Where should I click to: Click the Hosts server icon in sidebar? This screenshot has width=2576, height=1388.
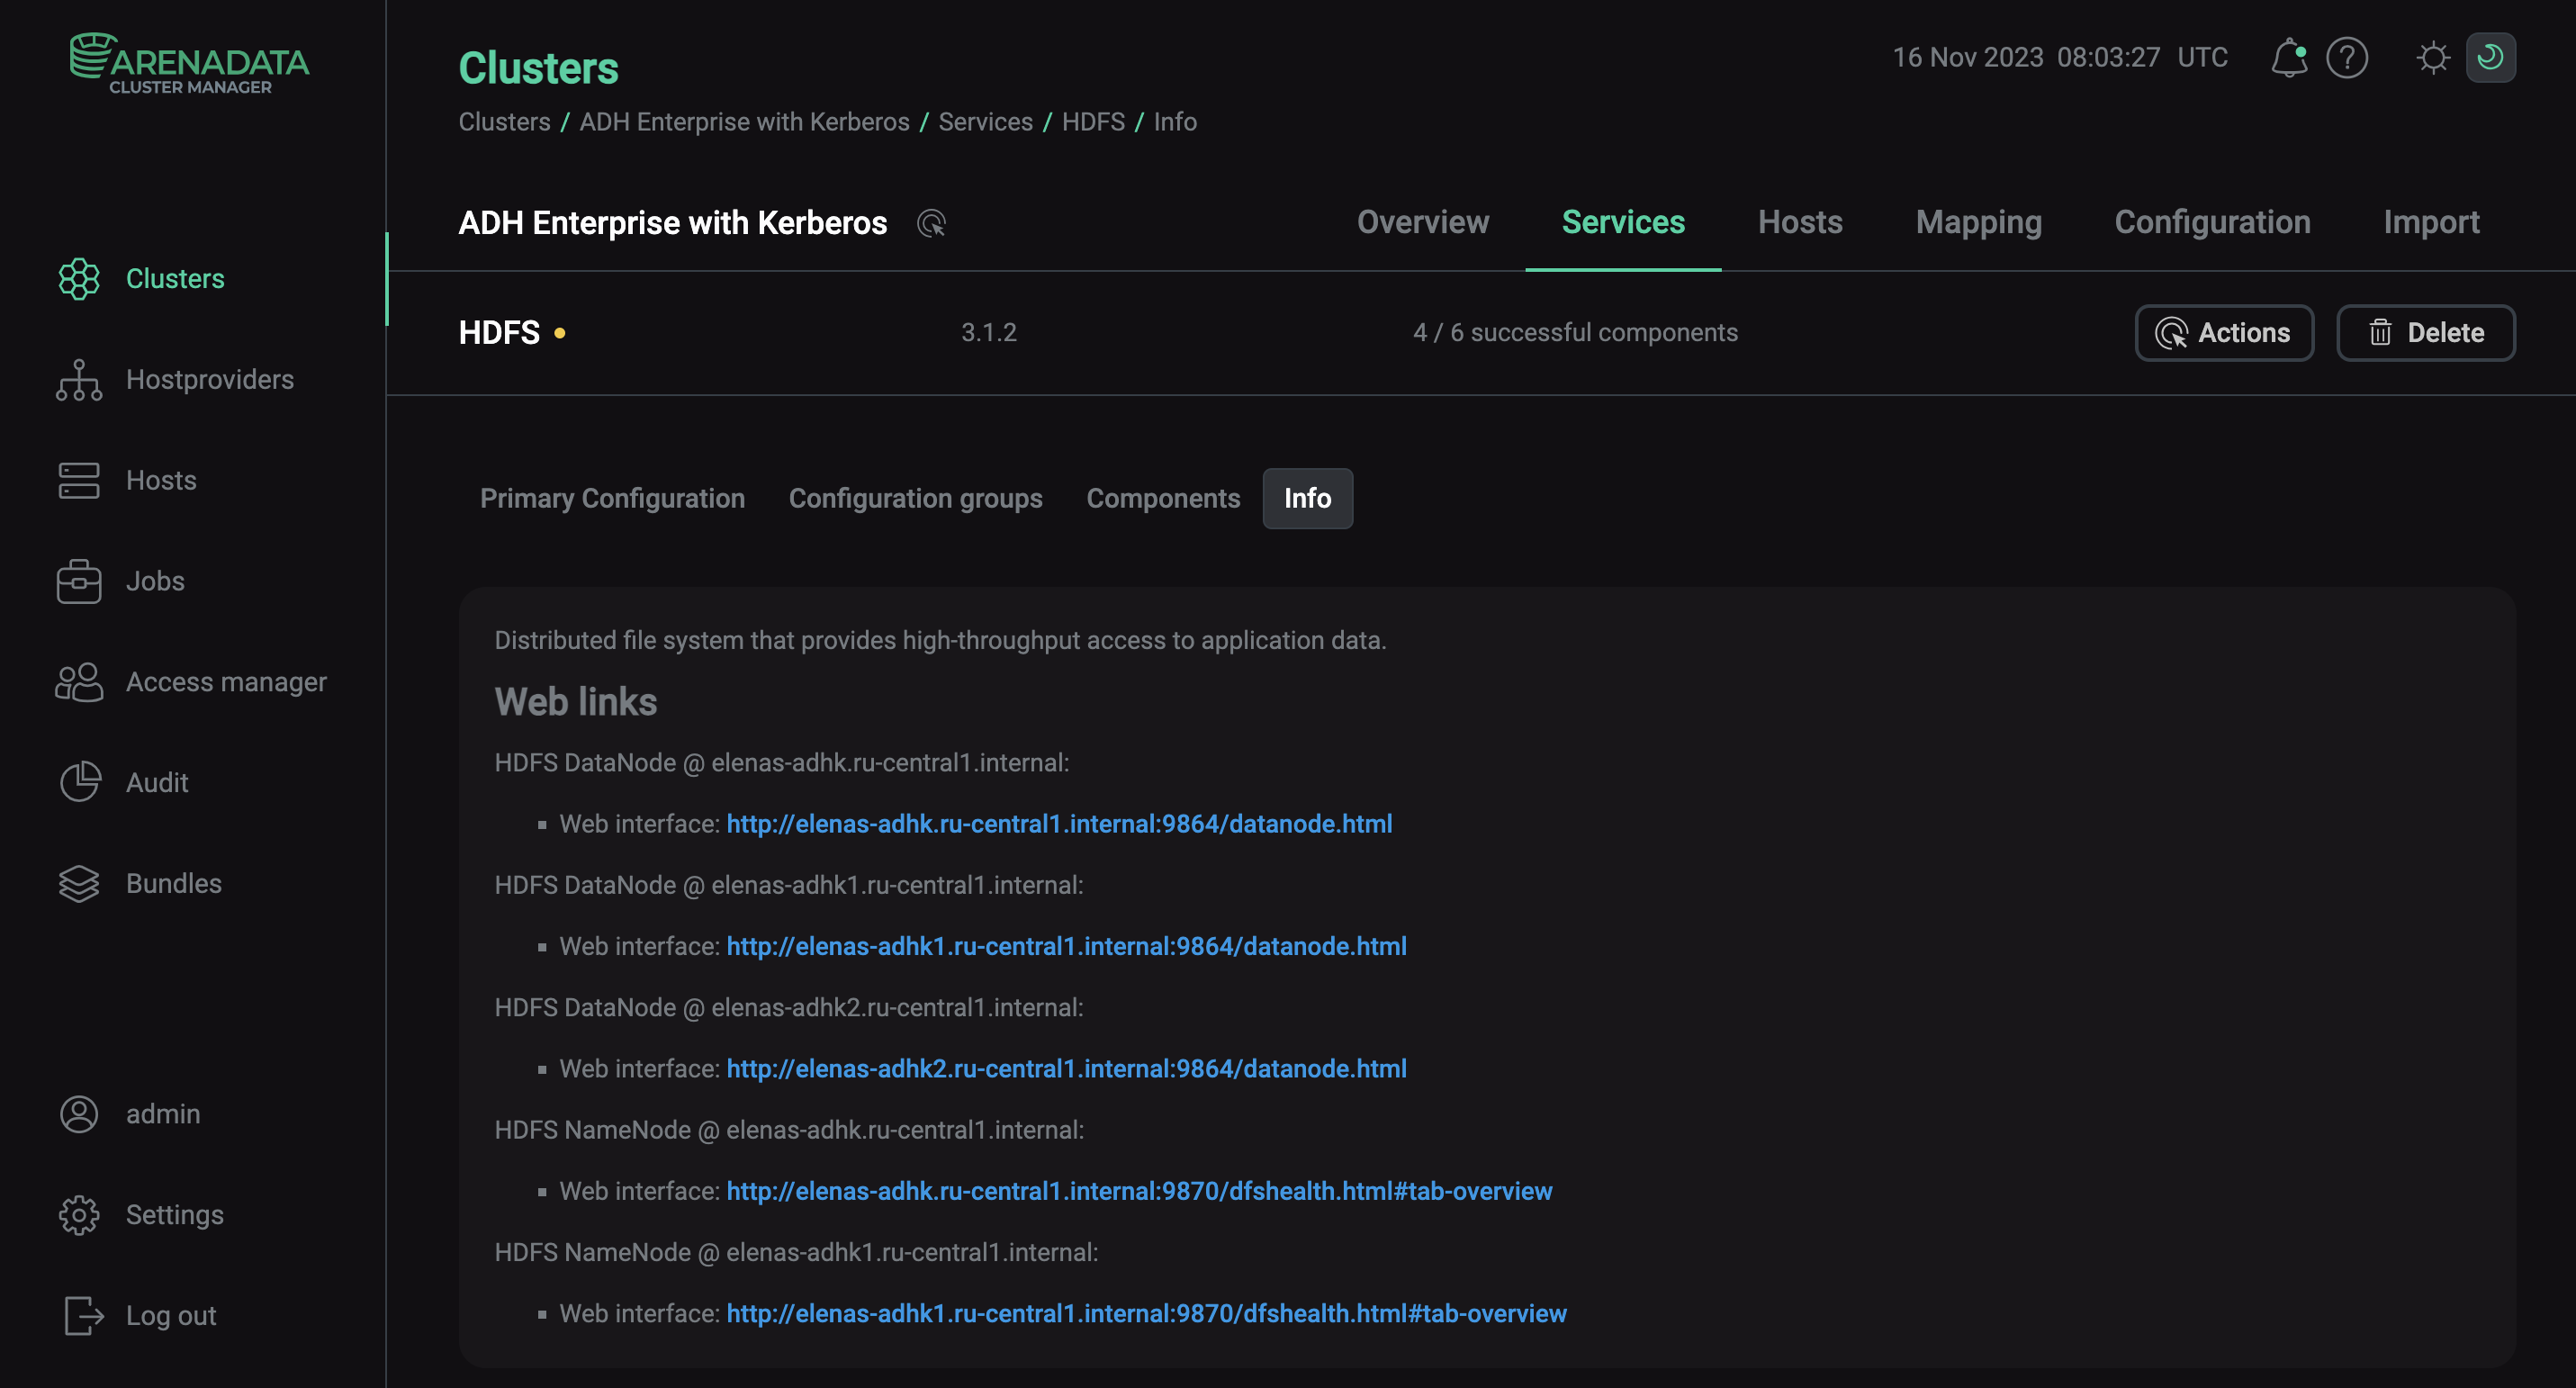pyautogui.click(x=78, y=480)
